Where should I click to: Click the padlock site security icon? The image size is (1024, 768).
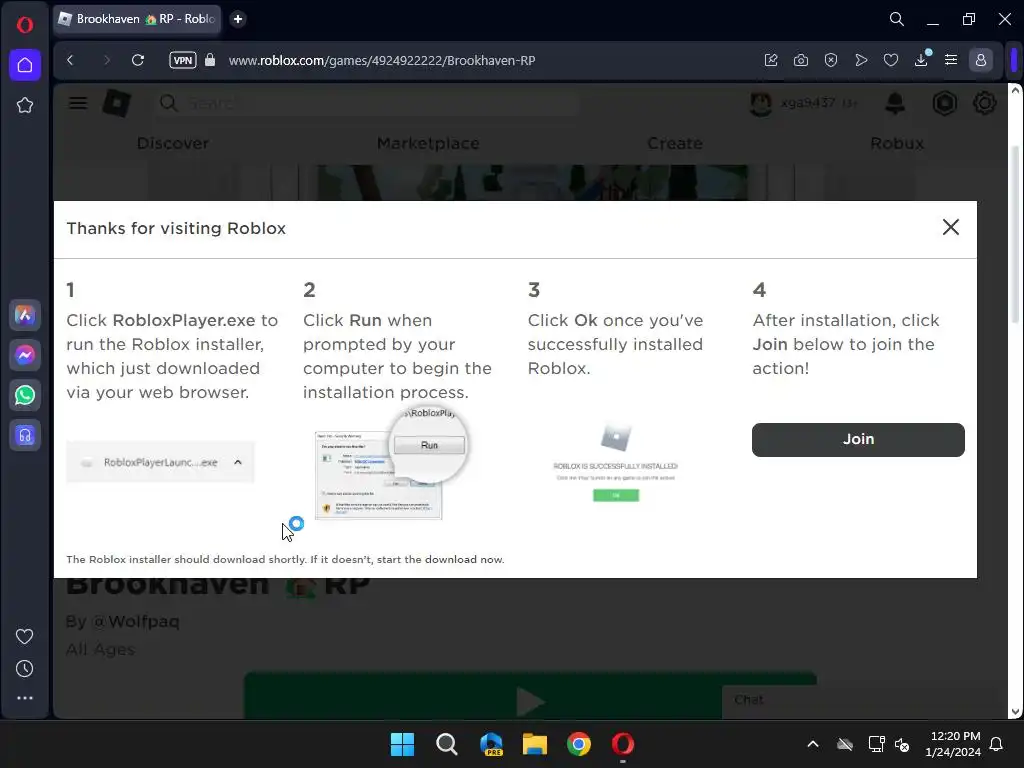[210, 60]
